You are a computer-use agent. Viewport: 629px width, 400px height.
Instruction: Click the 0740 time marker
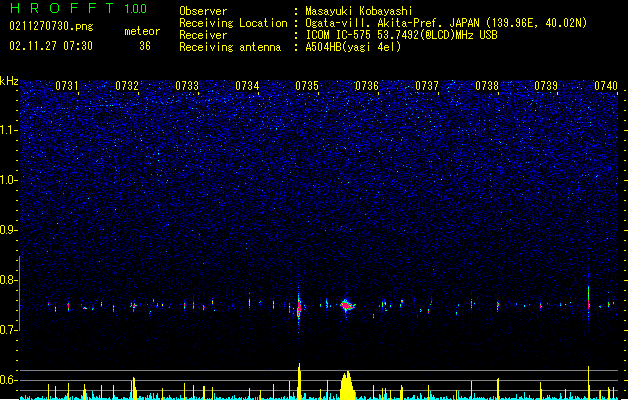coord(606,86)
